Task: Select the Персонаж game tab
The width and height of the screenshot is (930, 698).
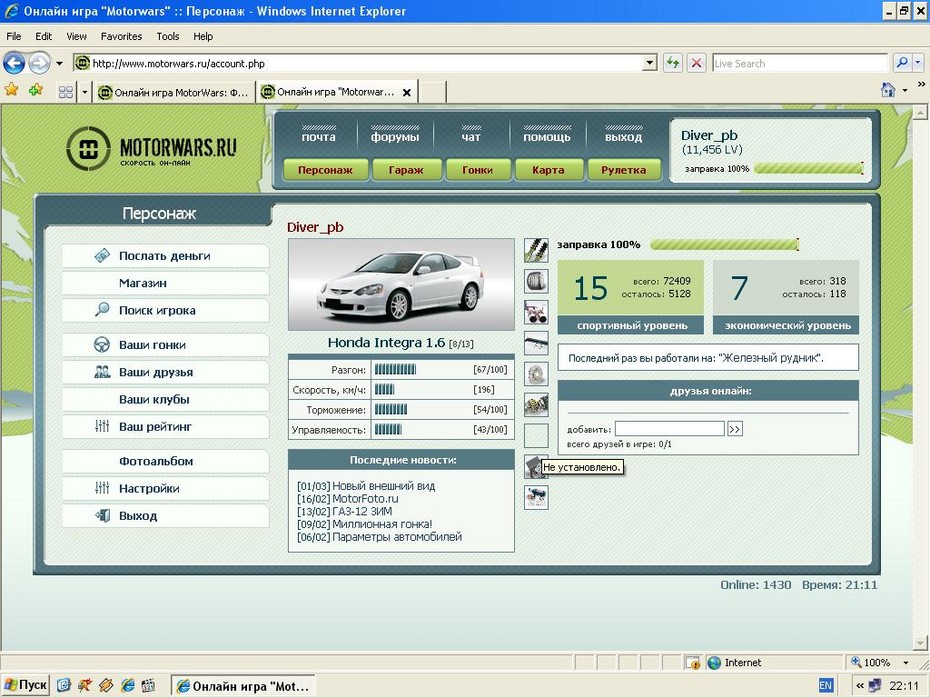Action: point(325,170)
